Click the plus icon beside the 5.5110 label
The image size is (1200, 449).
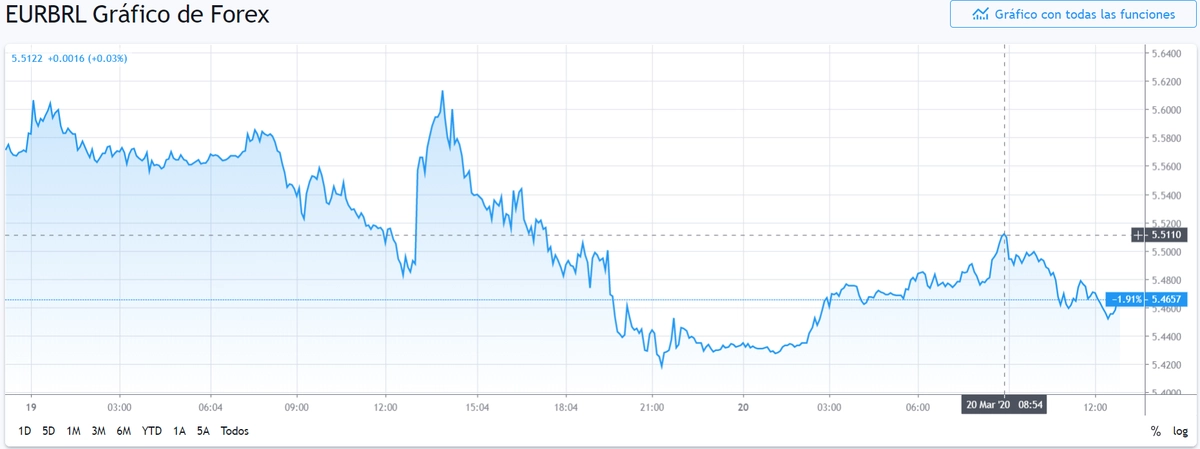pos(1138,235)
